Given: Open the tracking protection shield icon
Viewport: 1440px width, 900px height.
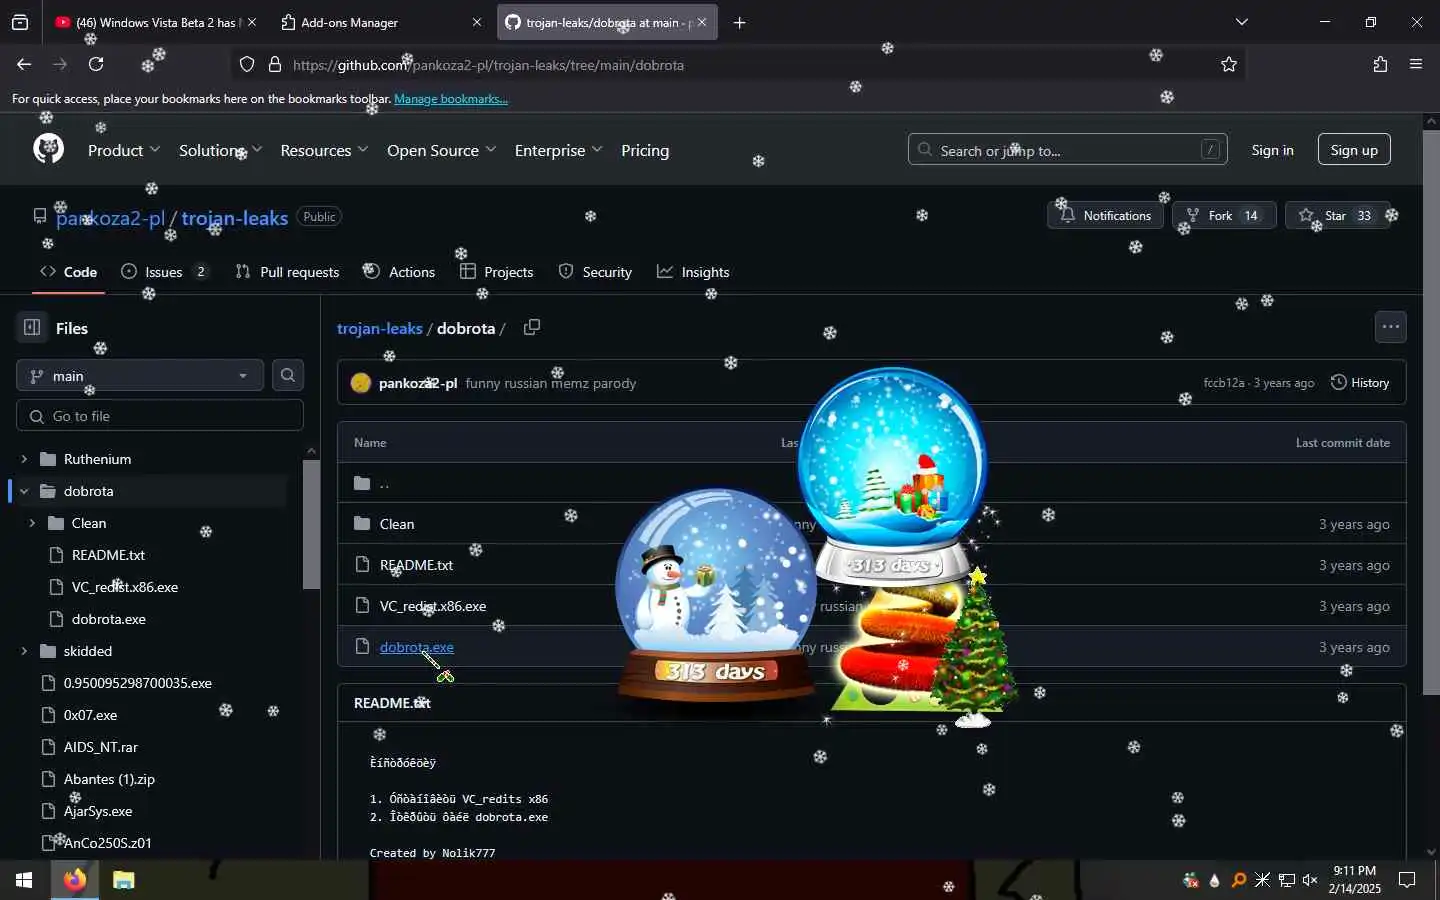Looking at the screenshot, I should point(247,65).
